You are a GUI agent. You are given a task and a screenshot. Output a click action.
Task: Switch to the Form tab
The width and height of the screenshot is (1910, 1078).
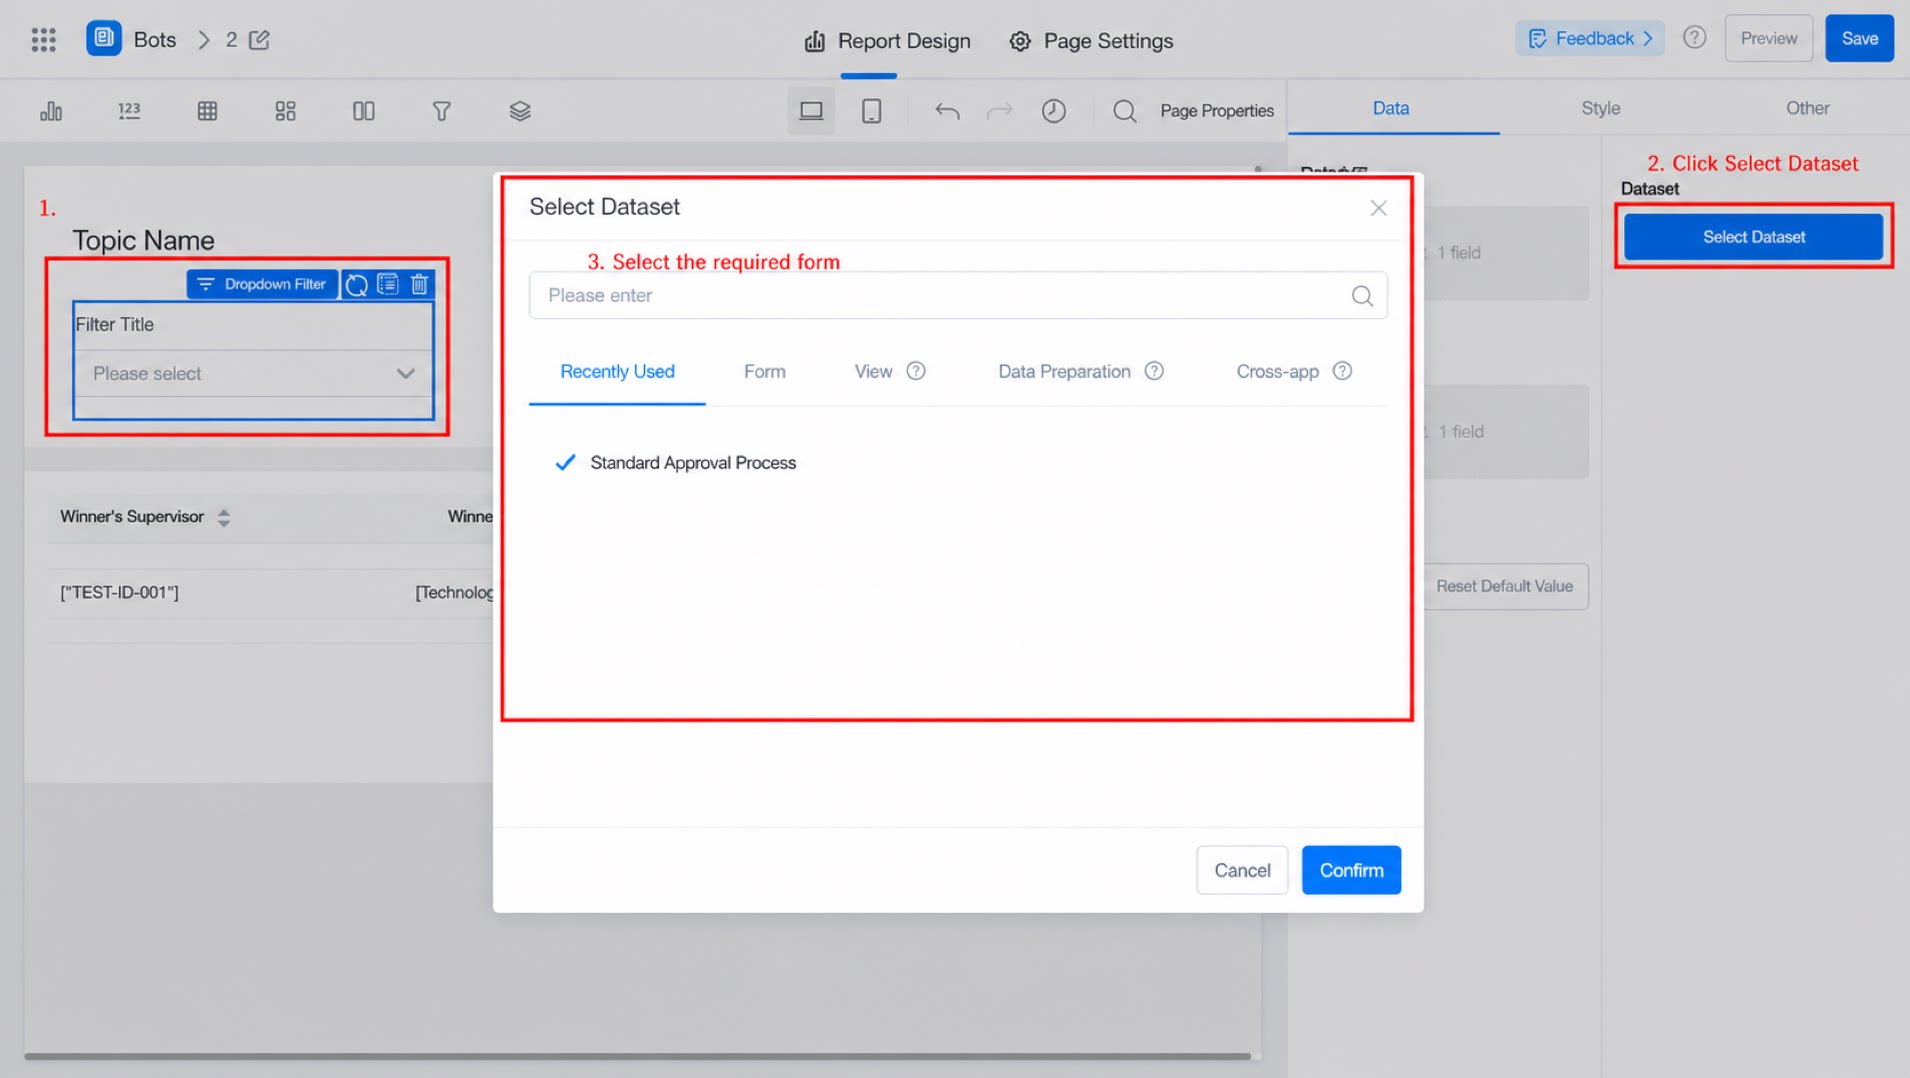click(764, 371)
